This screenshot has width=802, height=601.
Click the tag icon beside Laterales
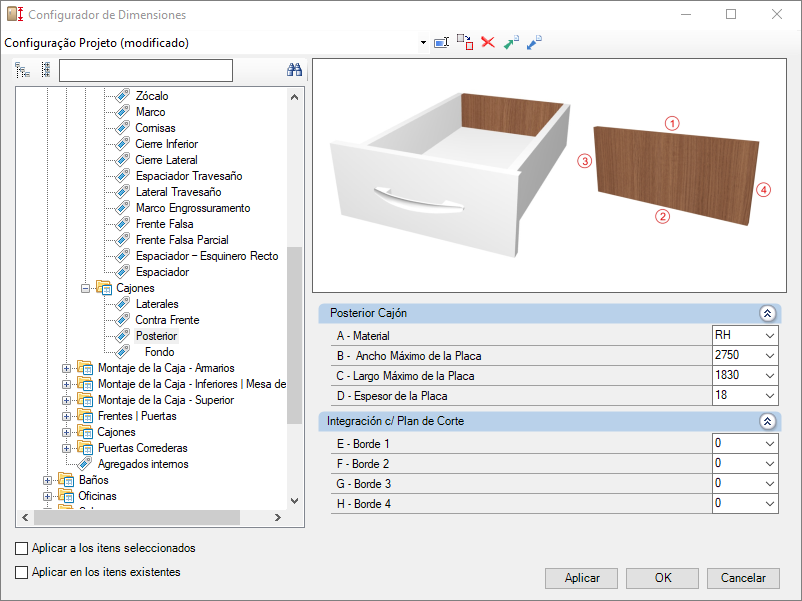(x=122, y=304)
